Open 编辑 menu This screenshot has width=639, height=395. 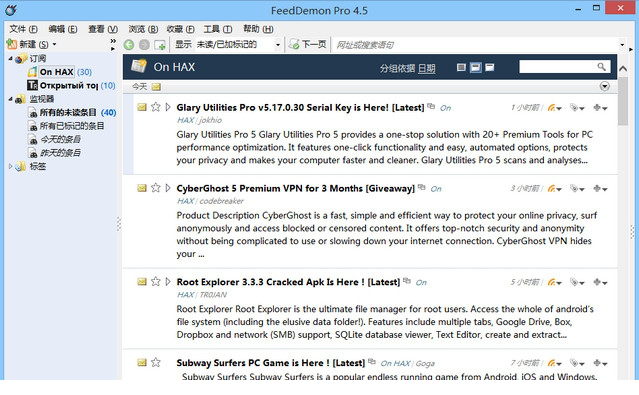[62, 29]
